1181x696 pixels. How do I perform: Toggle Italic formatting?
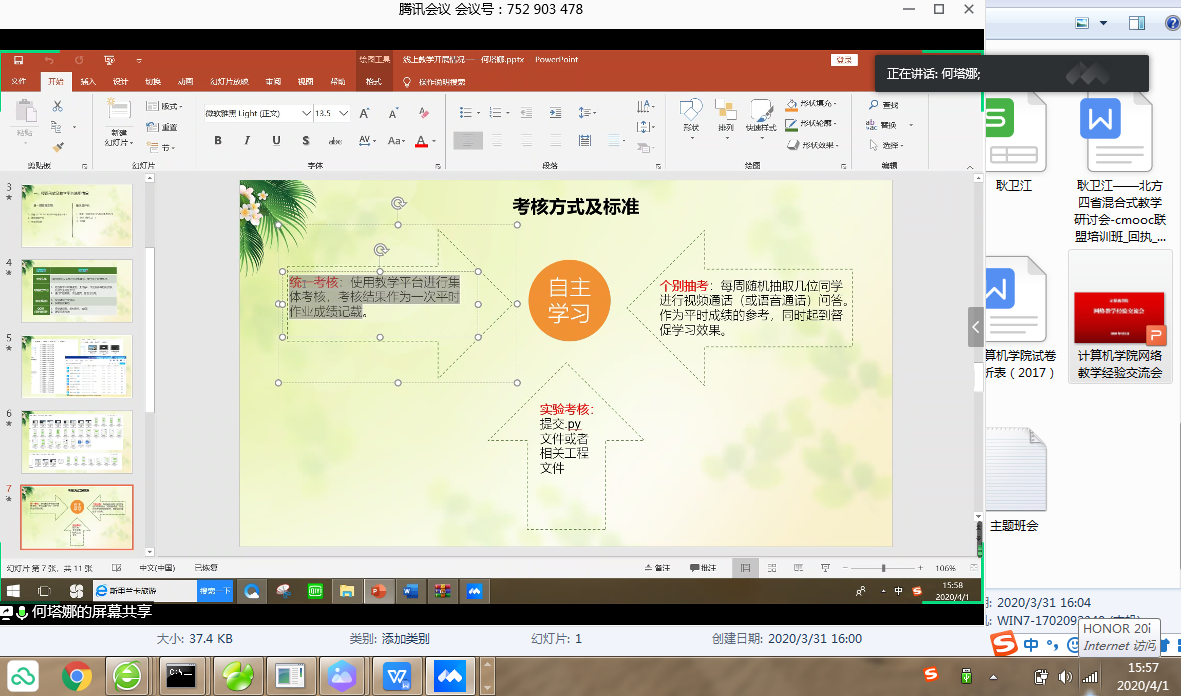coord(247,141)
